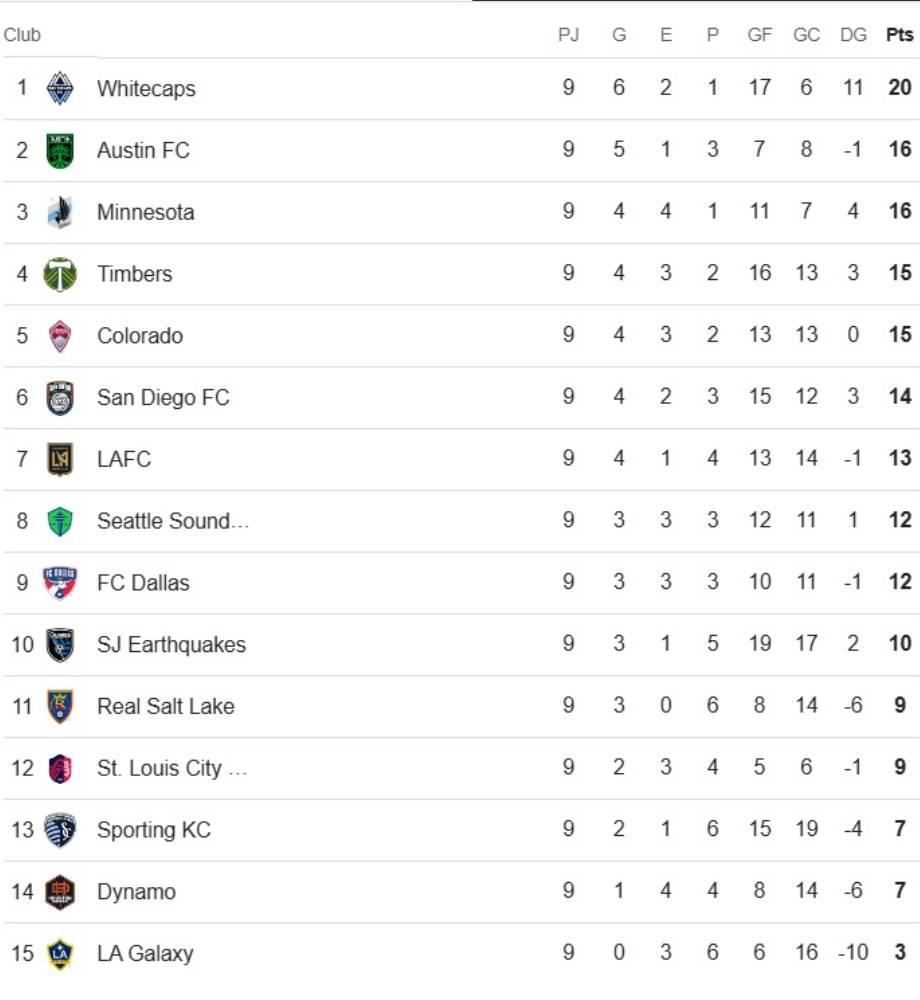Click the Pts column header

tap(899, 35)
